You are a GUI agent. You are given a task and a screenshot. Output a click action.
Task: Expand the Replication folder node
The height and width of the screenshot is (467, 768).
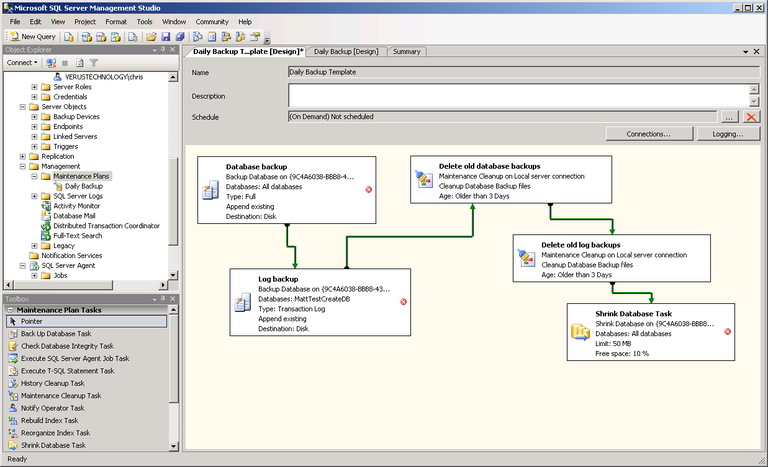[x=22, y=157]
